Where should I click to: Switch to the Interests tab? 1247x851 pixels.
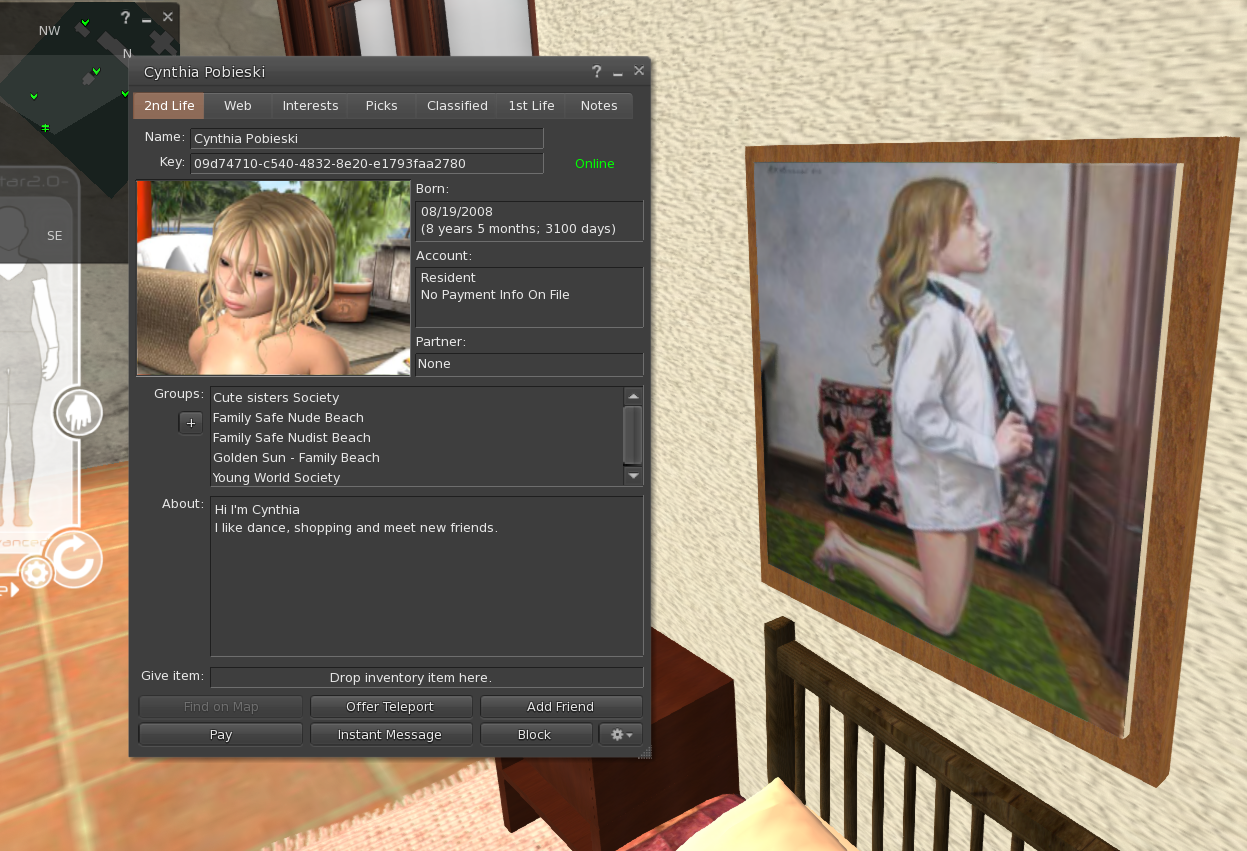[x=310, y=106]
